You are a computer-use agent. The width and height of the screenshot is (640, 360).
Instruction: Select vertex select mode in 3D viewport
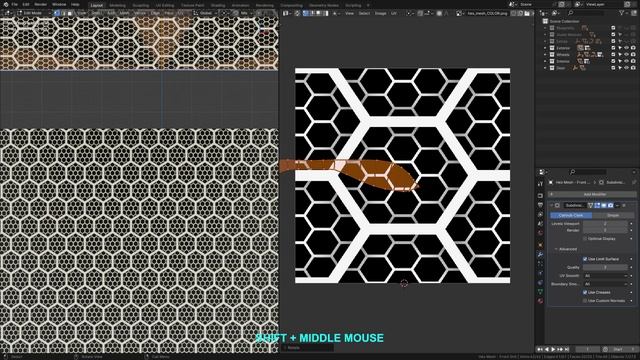pos(56,13)
